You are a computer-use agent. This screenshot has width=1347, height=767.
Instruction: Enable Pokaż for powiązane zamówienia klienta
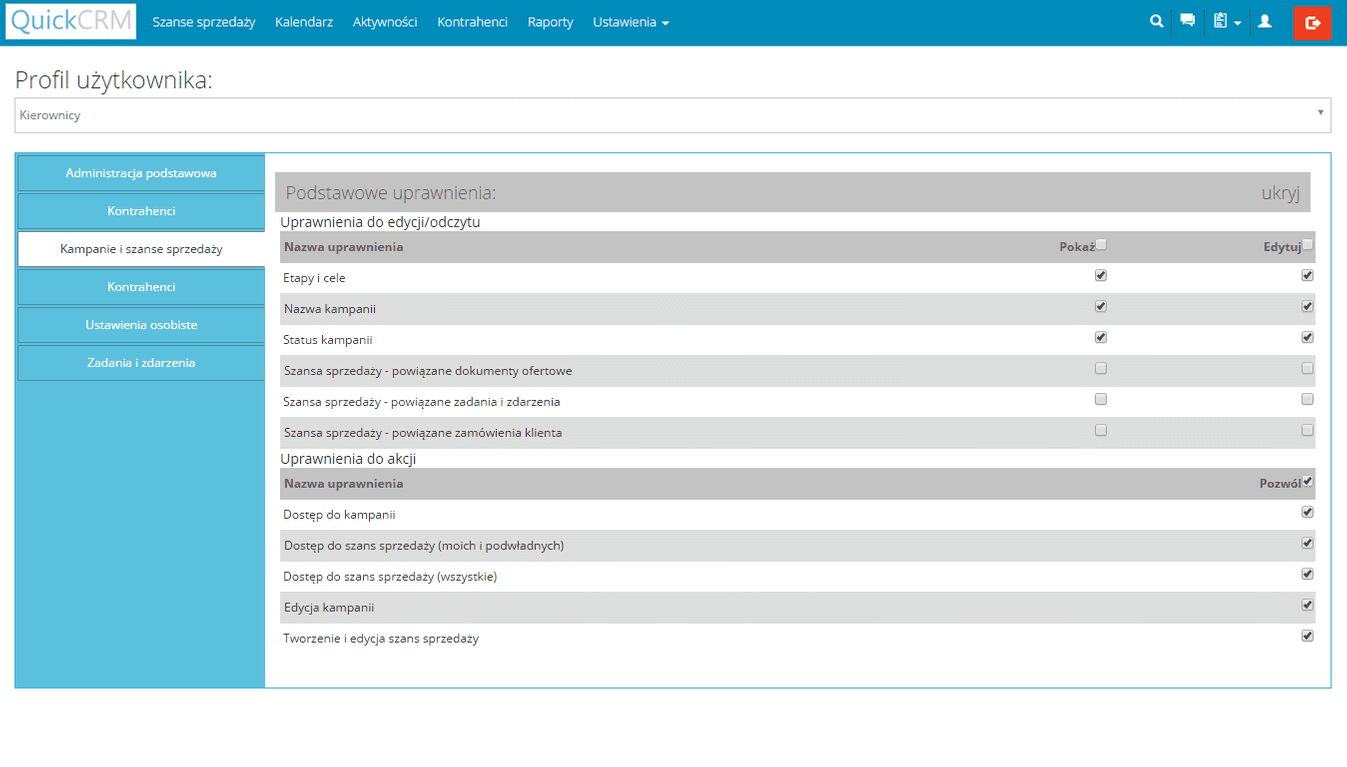(1101, 431)
